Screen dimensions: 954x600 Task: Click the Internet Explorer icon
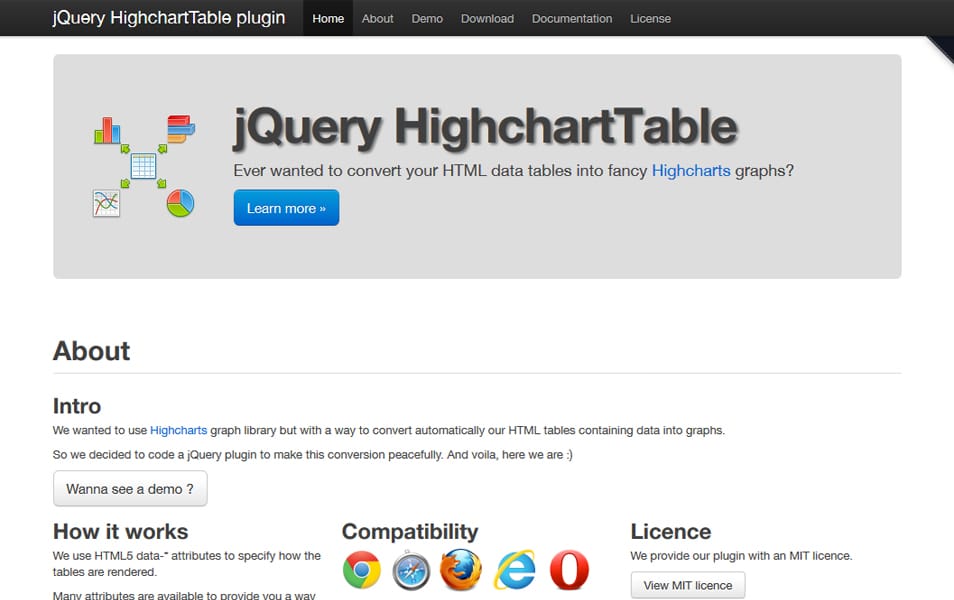pyautogui.click(x=515, y=570)
